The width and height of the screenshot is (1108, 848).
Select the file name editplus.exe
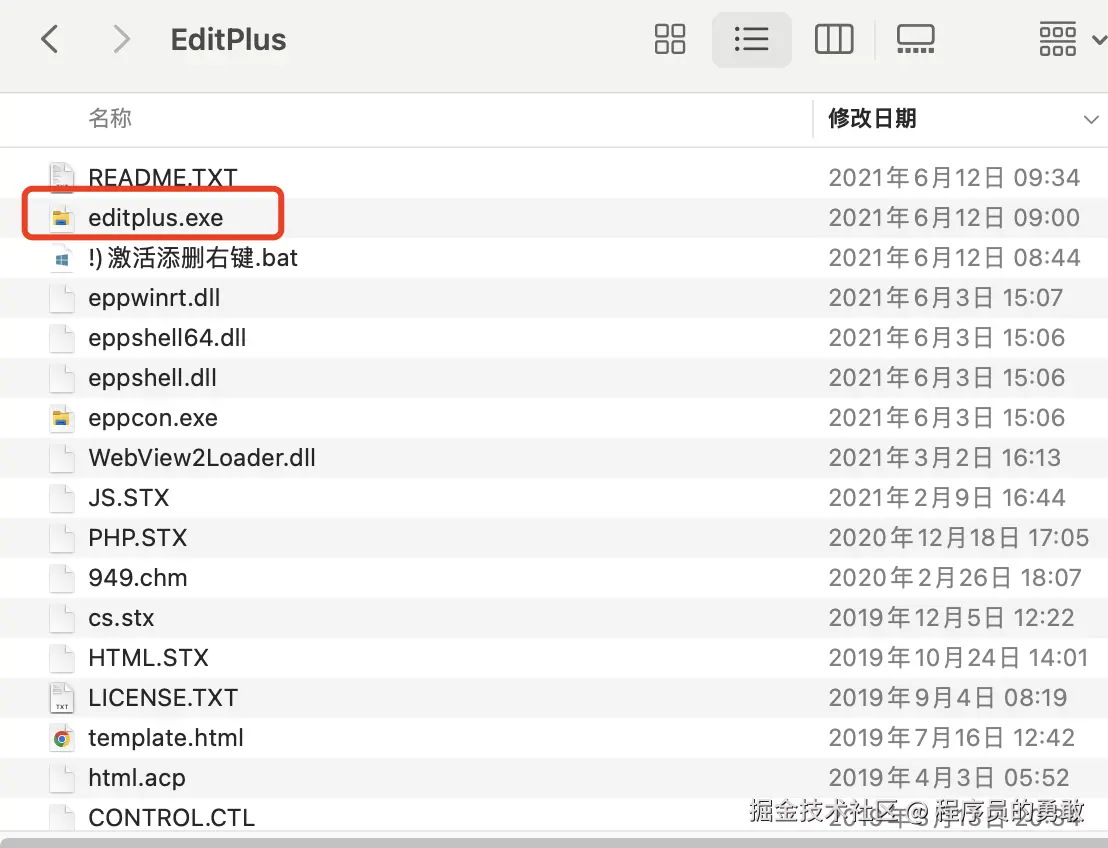(x=155, y=218)
